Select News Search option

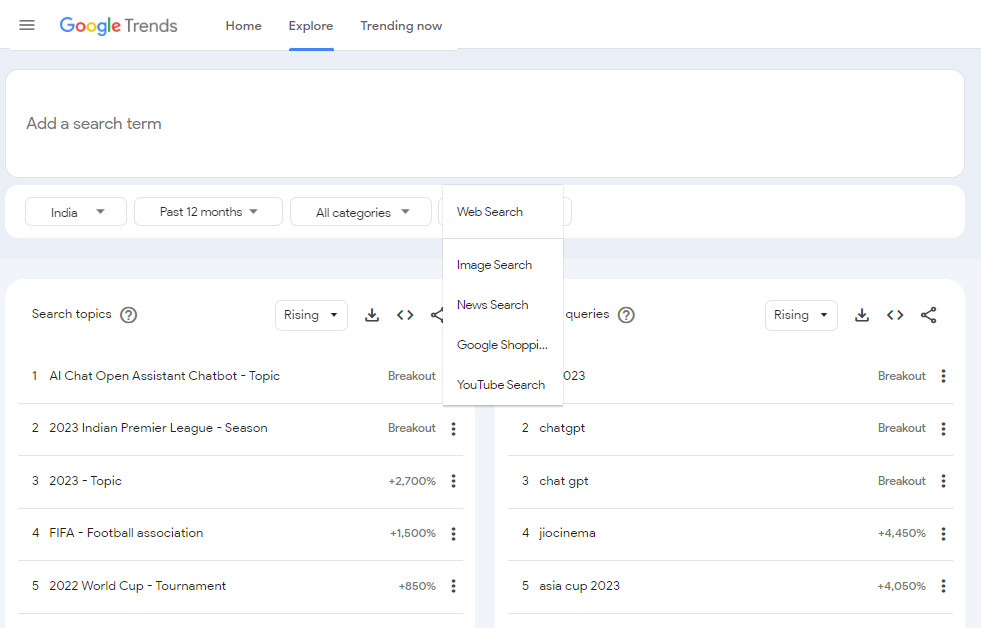tap(503, 305)
